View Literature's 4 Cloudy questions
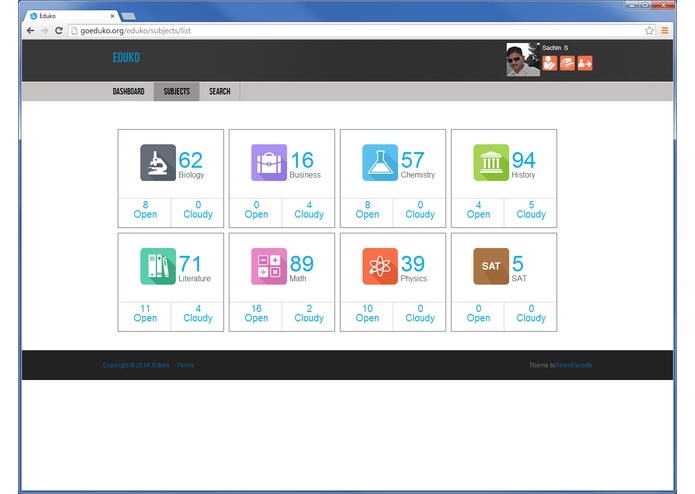Screen dimensions: 695x494 pos(198,313)
